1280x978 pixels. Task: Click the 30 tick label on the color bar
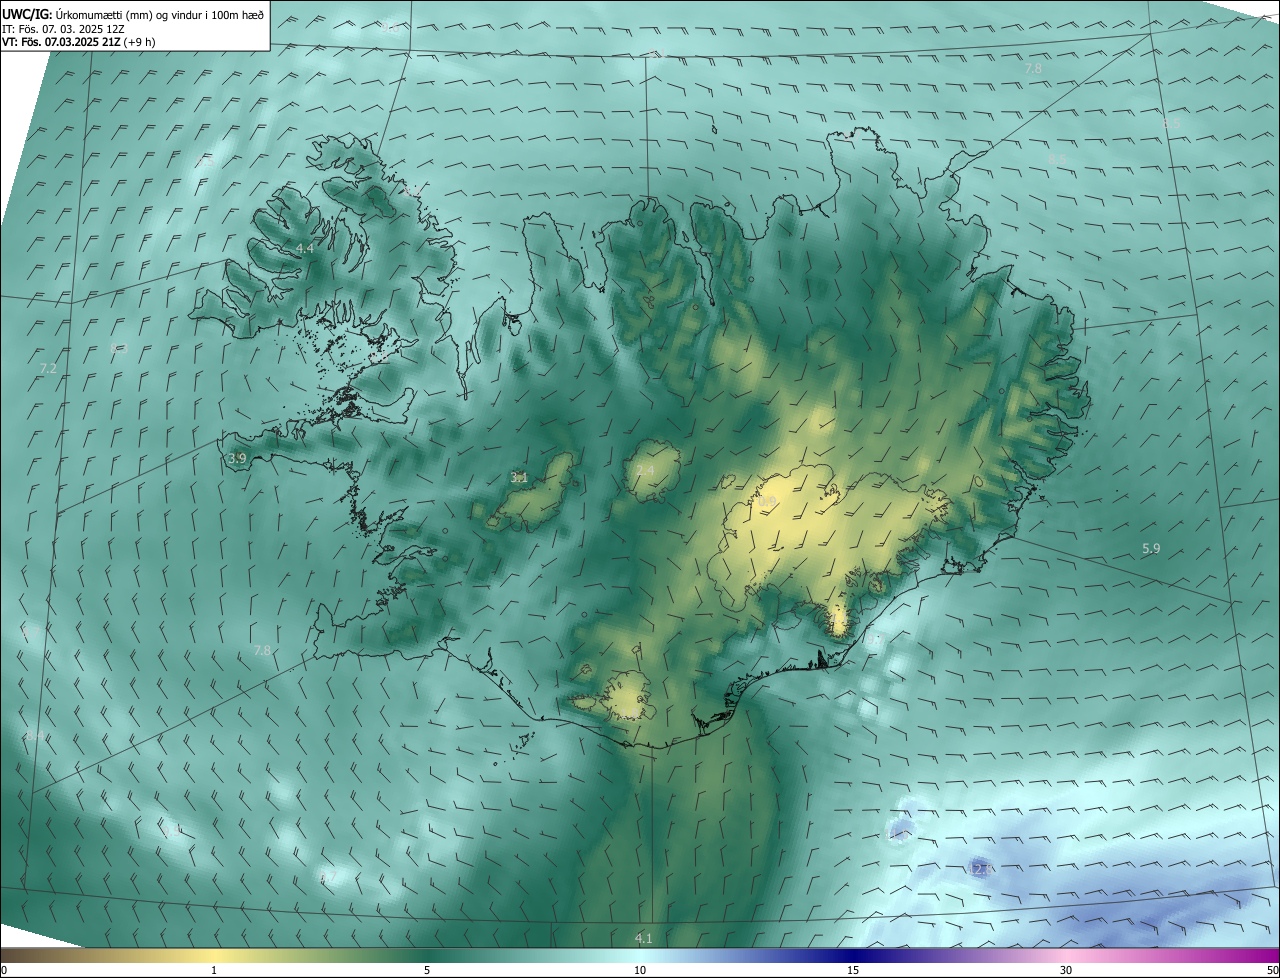(x=1066, y=970)
